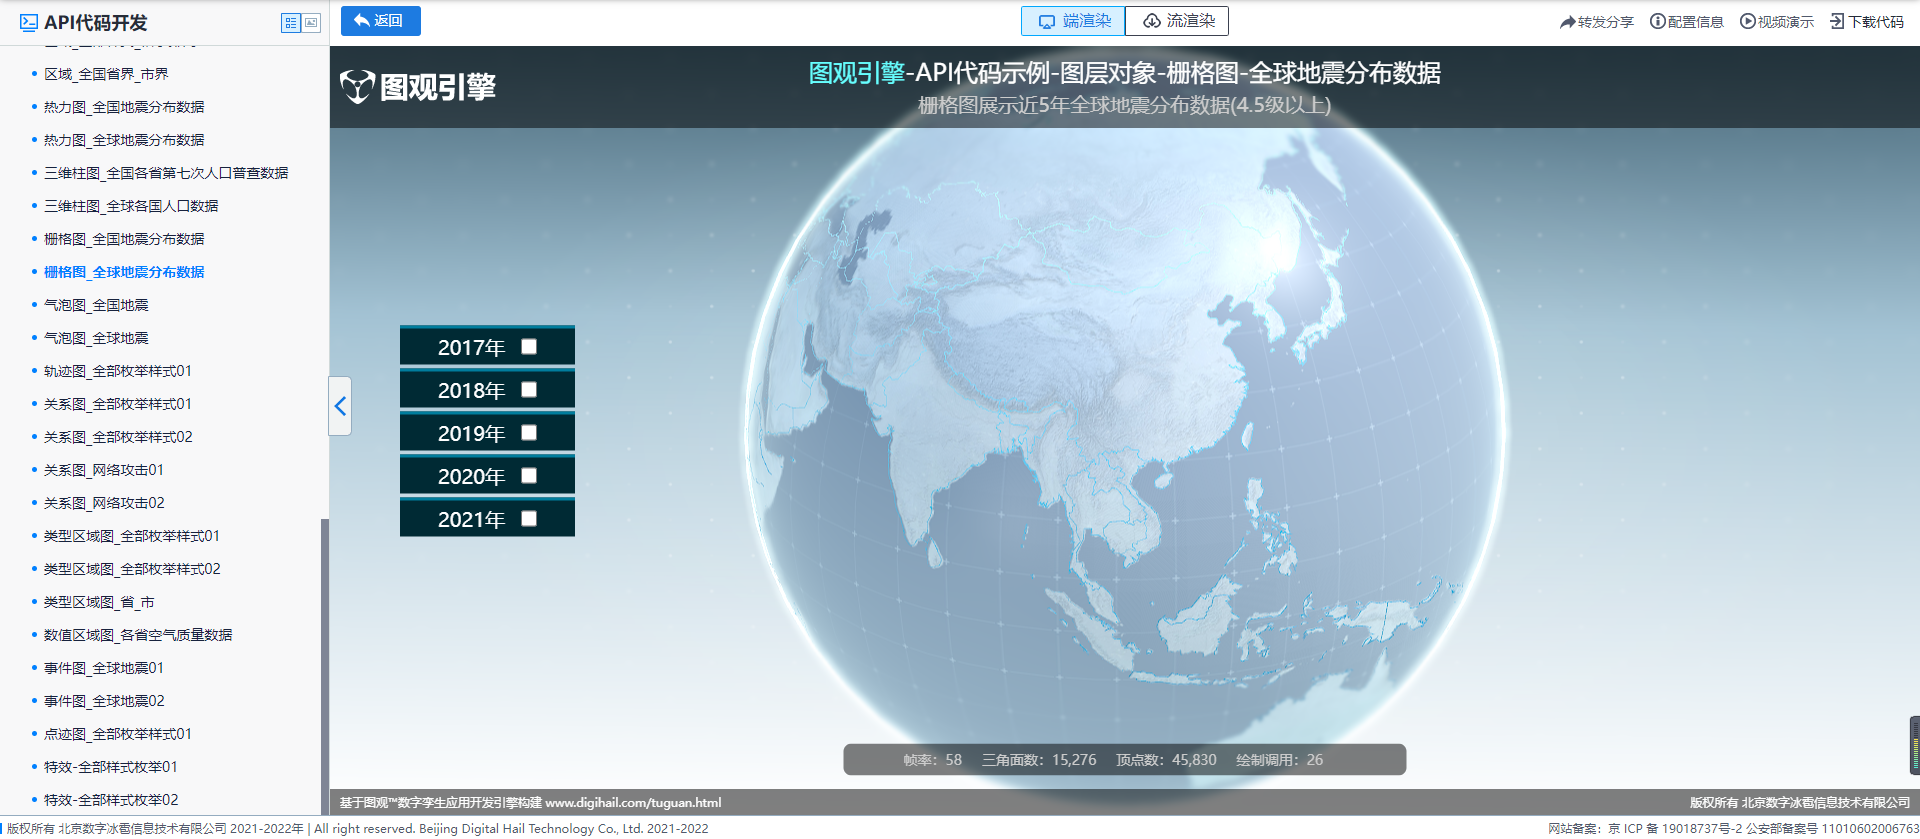Image resolution: width=1920 pixels, height=839 pixels.
Task: Enable the 2018年 checkbox
Action: (x=529, y=390)
